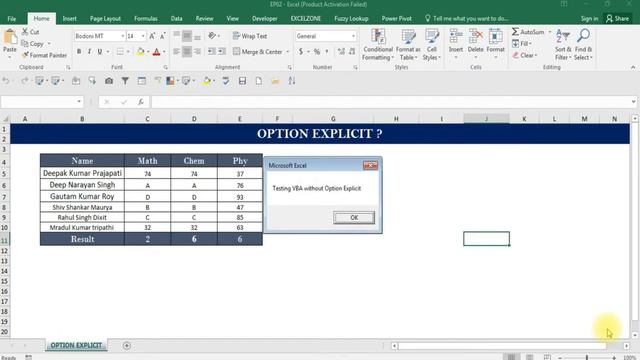Open Conditional Formatting menu

(378, 44)
